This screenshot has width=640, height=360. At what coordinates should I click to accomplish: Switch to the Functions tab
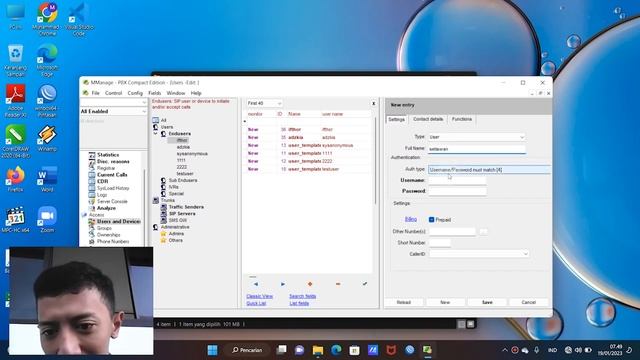point(462,119)
